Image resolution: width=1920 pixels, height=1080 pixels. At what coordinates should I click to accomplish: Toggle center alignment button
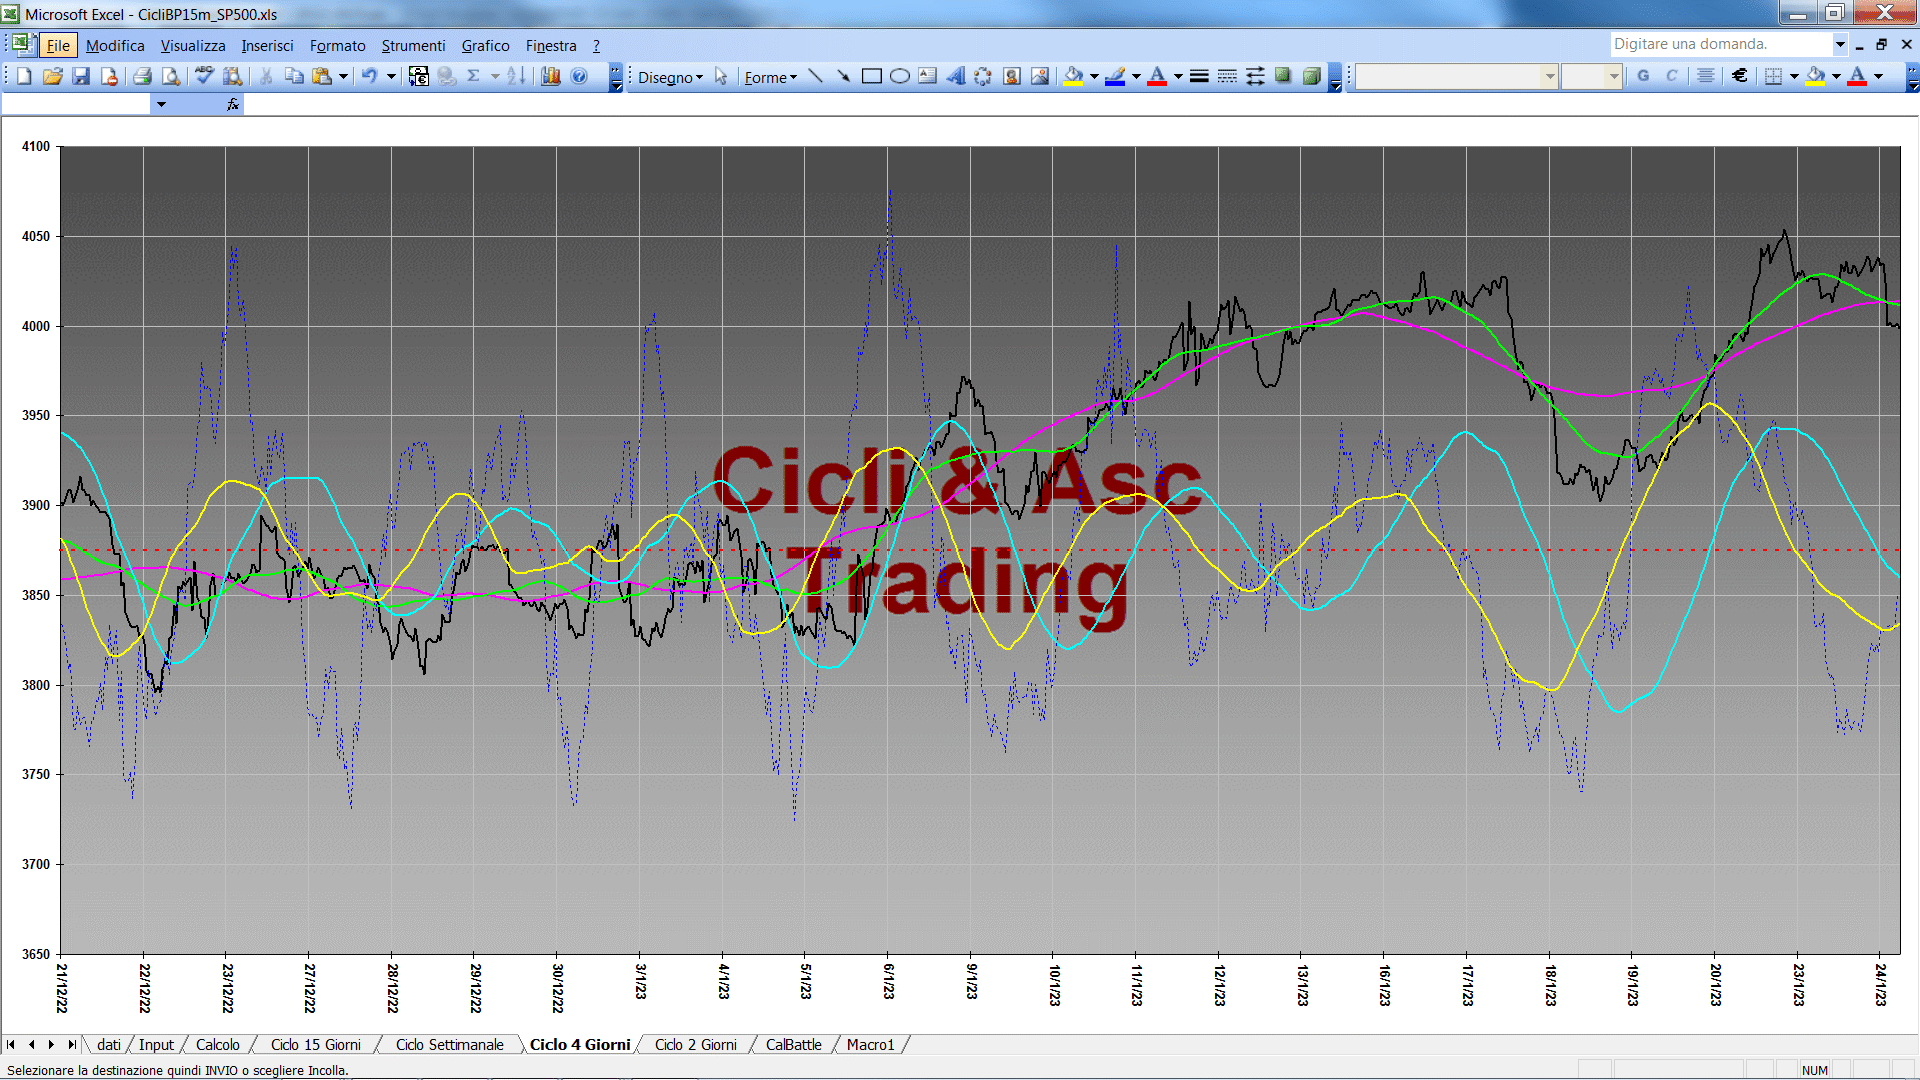pos(1706,76)
